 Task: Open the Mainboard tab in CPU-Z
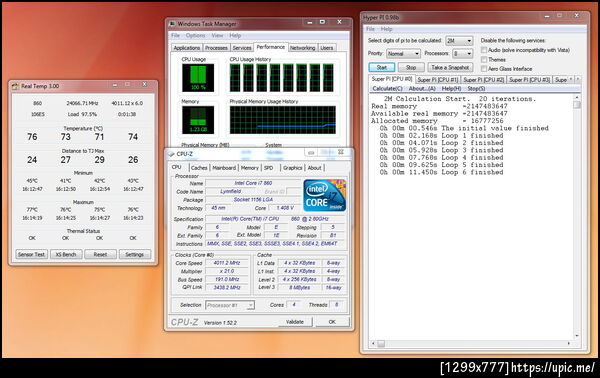[224, 168]
